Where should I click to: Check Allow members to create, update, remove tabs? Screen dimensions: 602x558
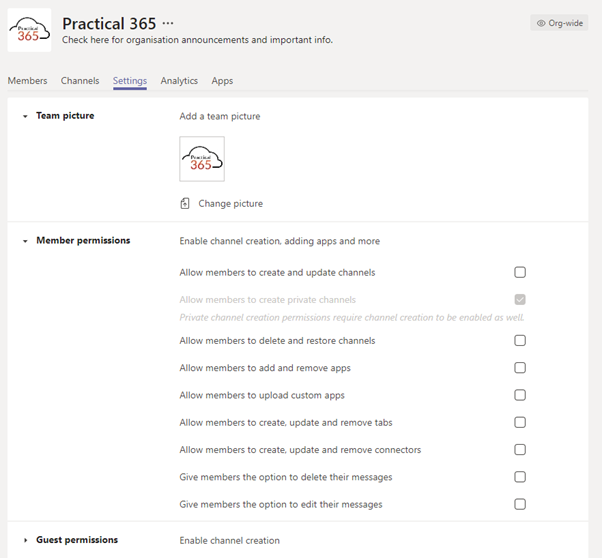(520, 422)
